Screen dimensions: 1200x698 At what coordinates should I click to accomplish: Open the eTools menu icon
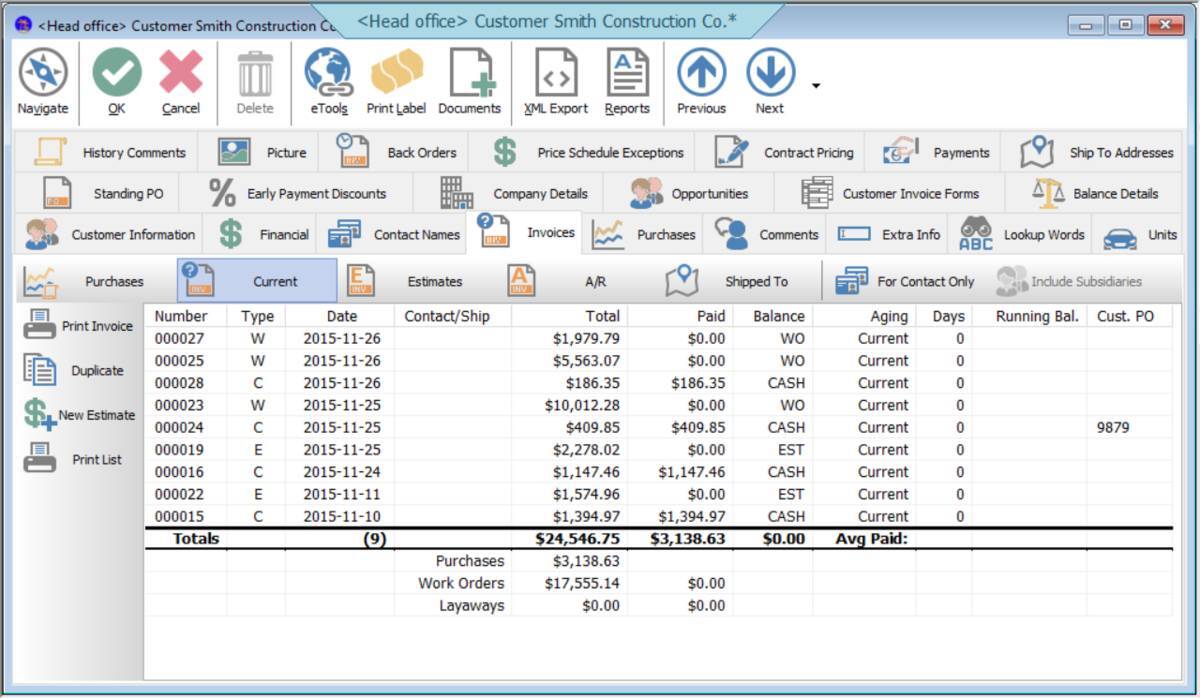328,78
